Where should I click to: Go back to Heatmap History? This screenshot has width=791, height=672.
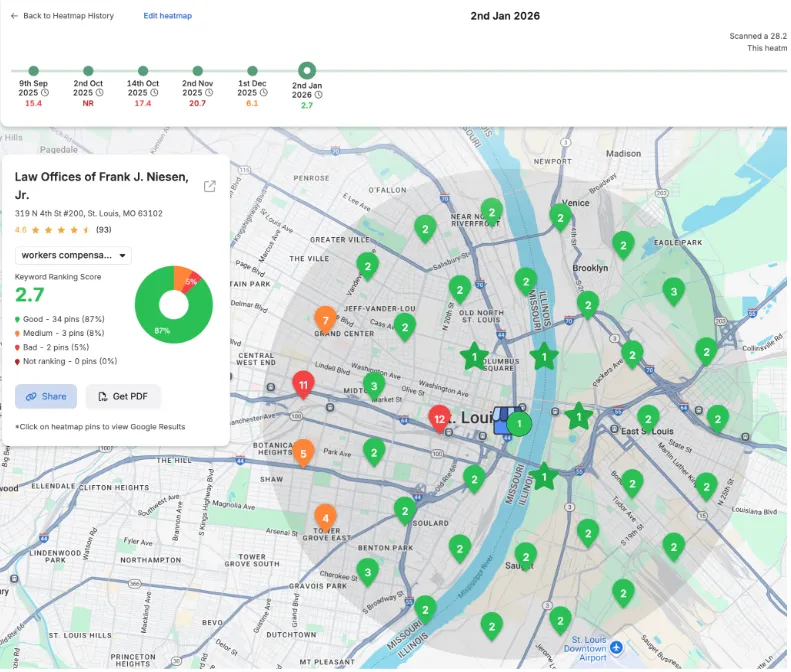[x=62, y=16]
